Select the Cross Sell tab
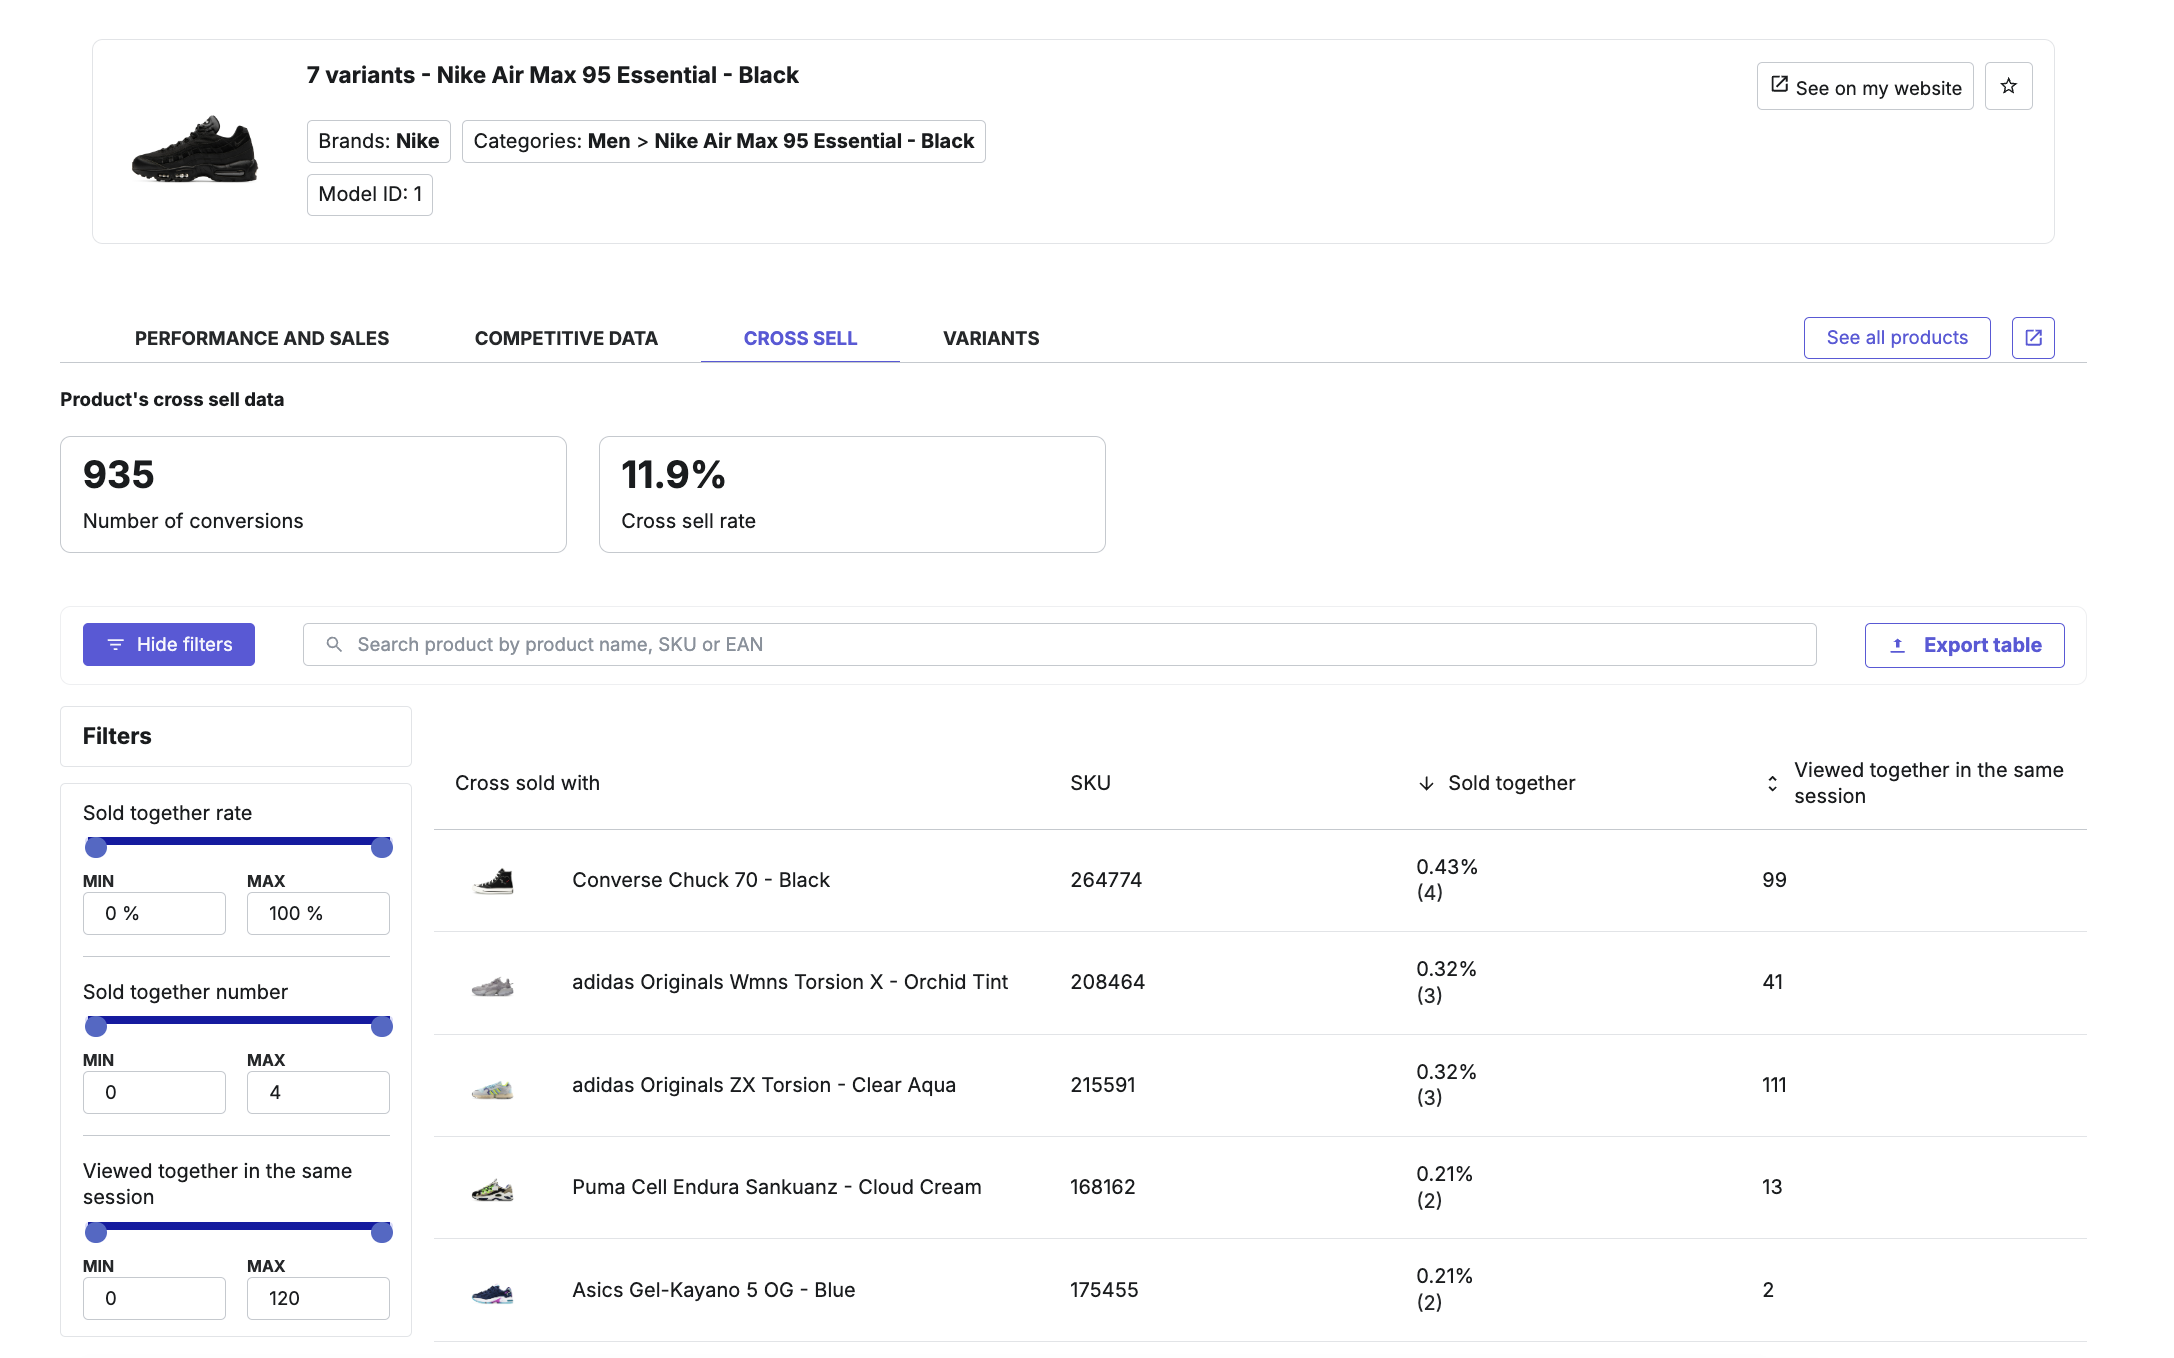2174x1358 pixels. [800, 338]
